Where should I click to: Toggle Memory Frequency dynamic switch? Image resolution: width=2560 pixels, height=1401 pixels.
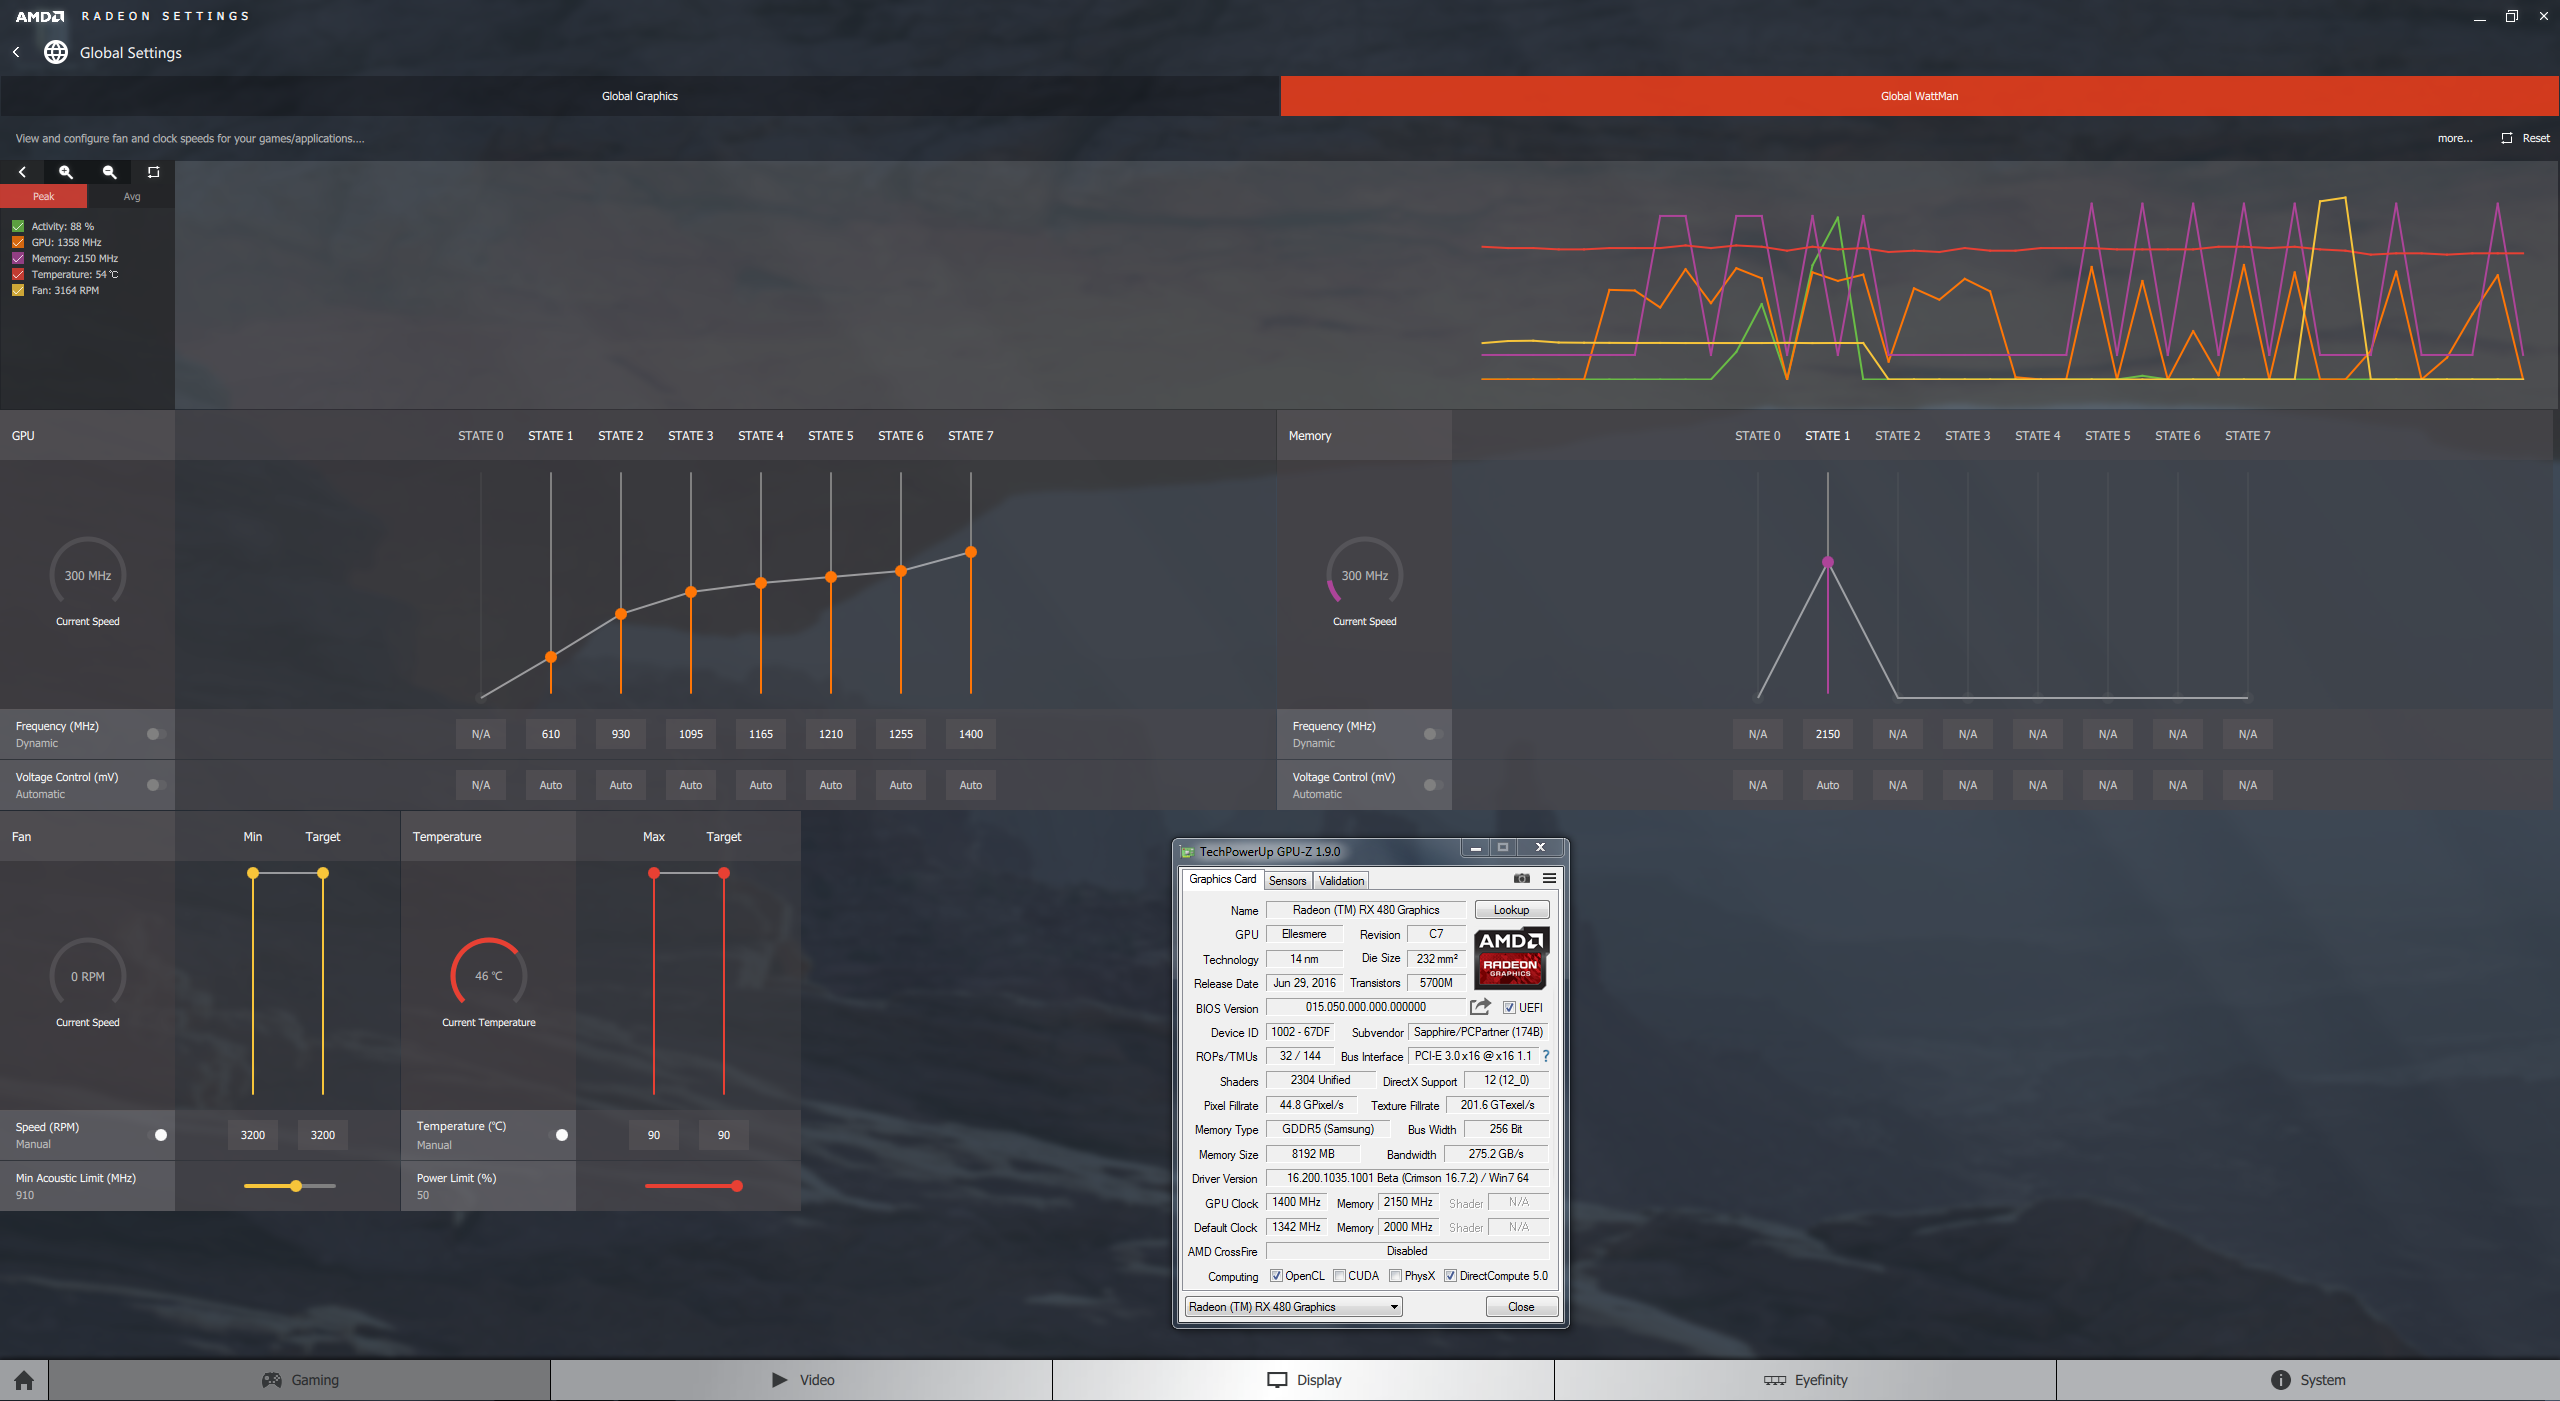tap(1432, 734)
